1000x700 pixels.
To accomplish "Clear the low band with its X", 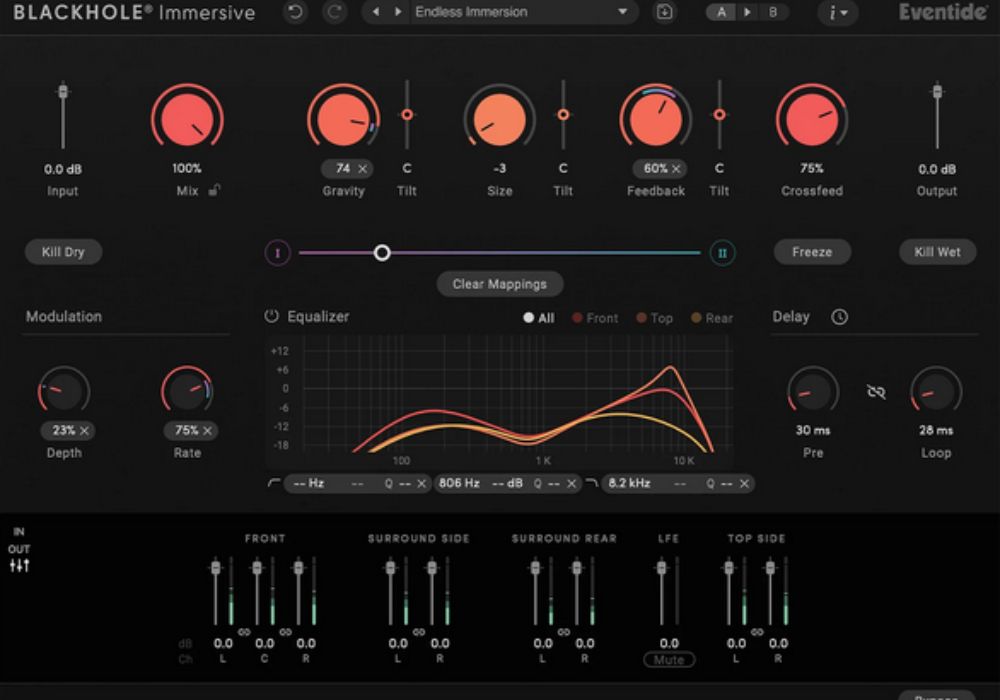I will (422, 484).
